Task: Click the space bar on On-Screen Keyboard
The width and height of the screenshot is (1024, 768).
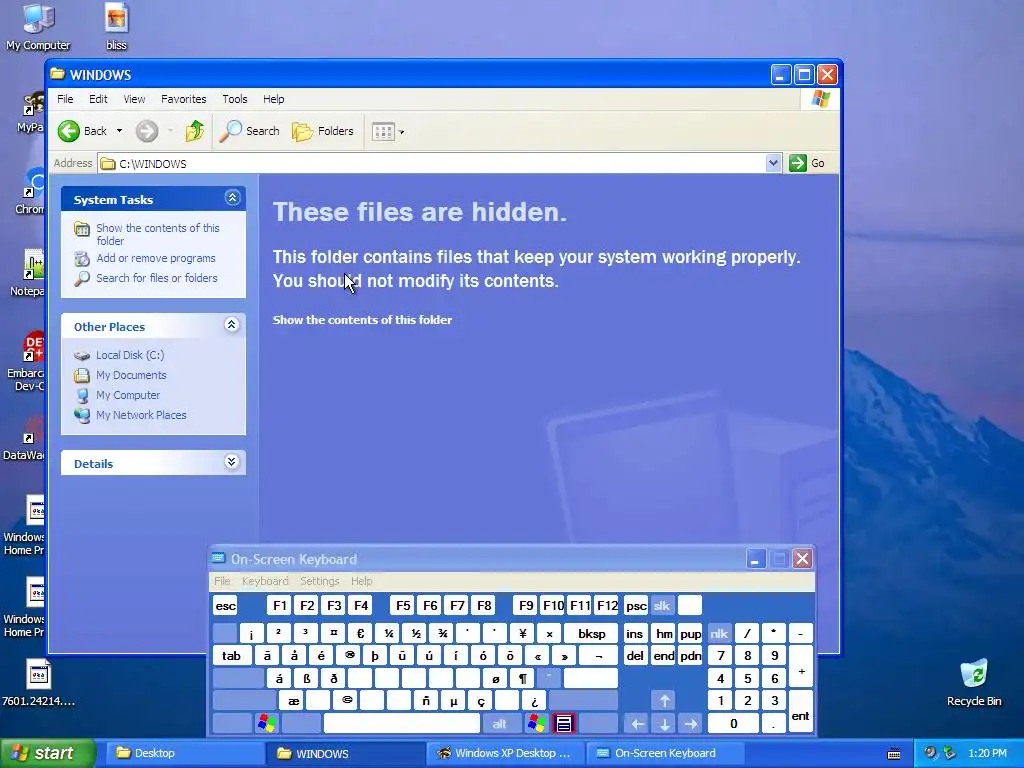Action: point(402,724)
